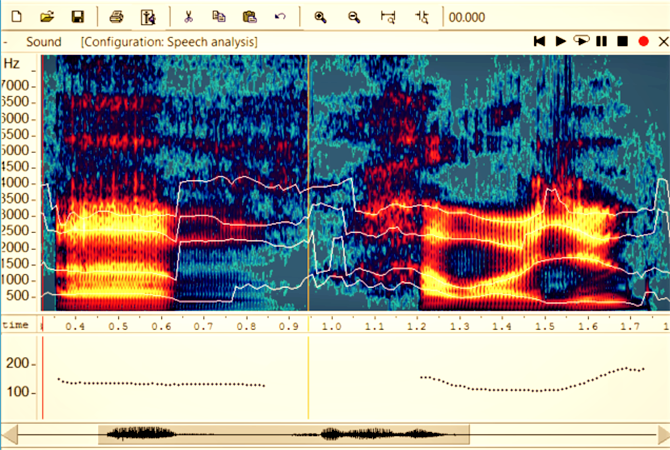This screenshot has width=670, height=450.
Task: Click the zoom to selection icon
Action: [x=389, y=17]
